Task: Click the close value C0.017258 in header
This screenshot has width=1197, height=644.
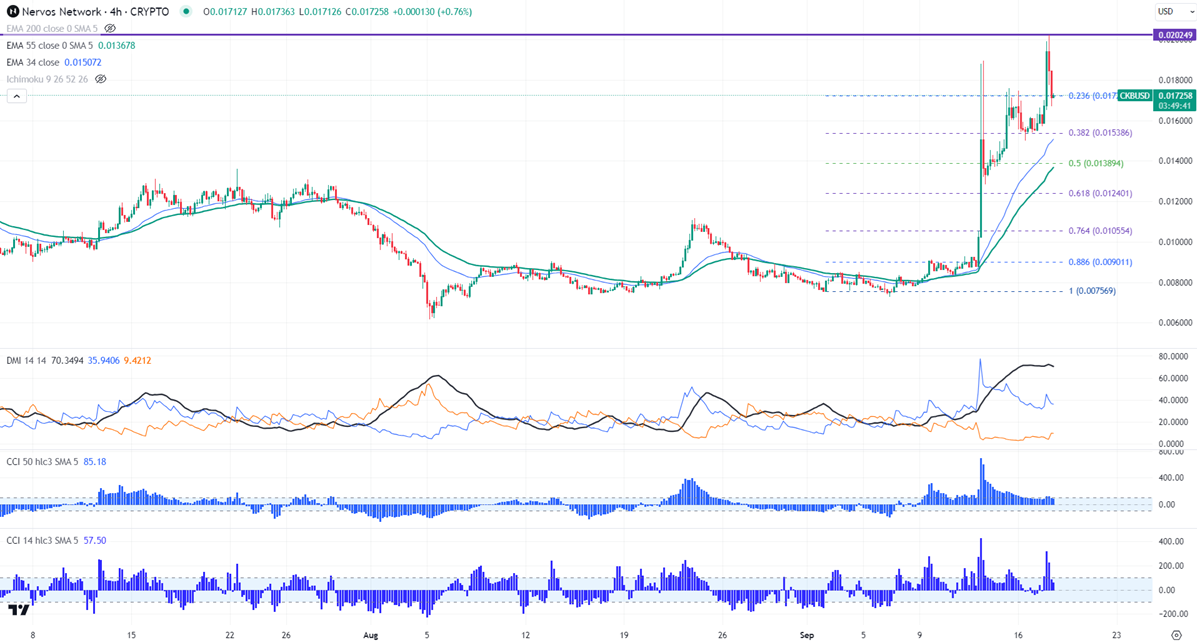Action: 369,11
